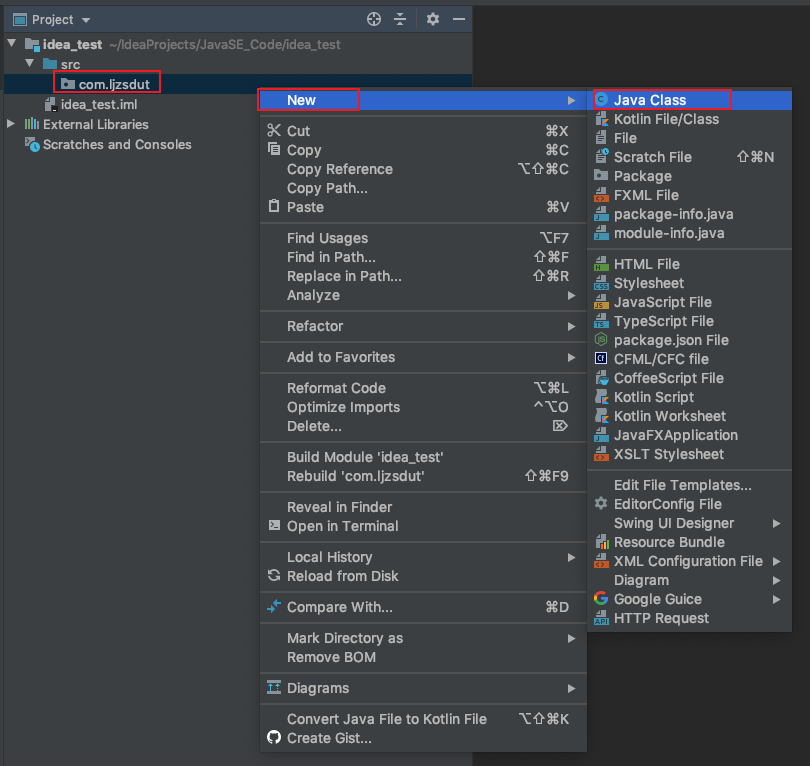
Task: Choose XSLT Stylesheet entry
Action: [x=690, y=454]
